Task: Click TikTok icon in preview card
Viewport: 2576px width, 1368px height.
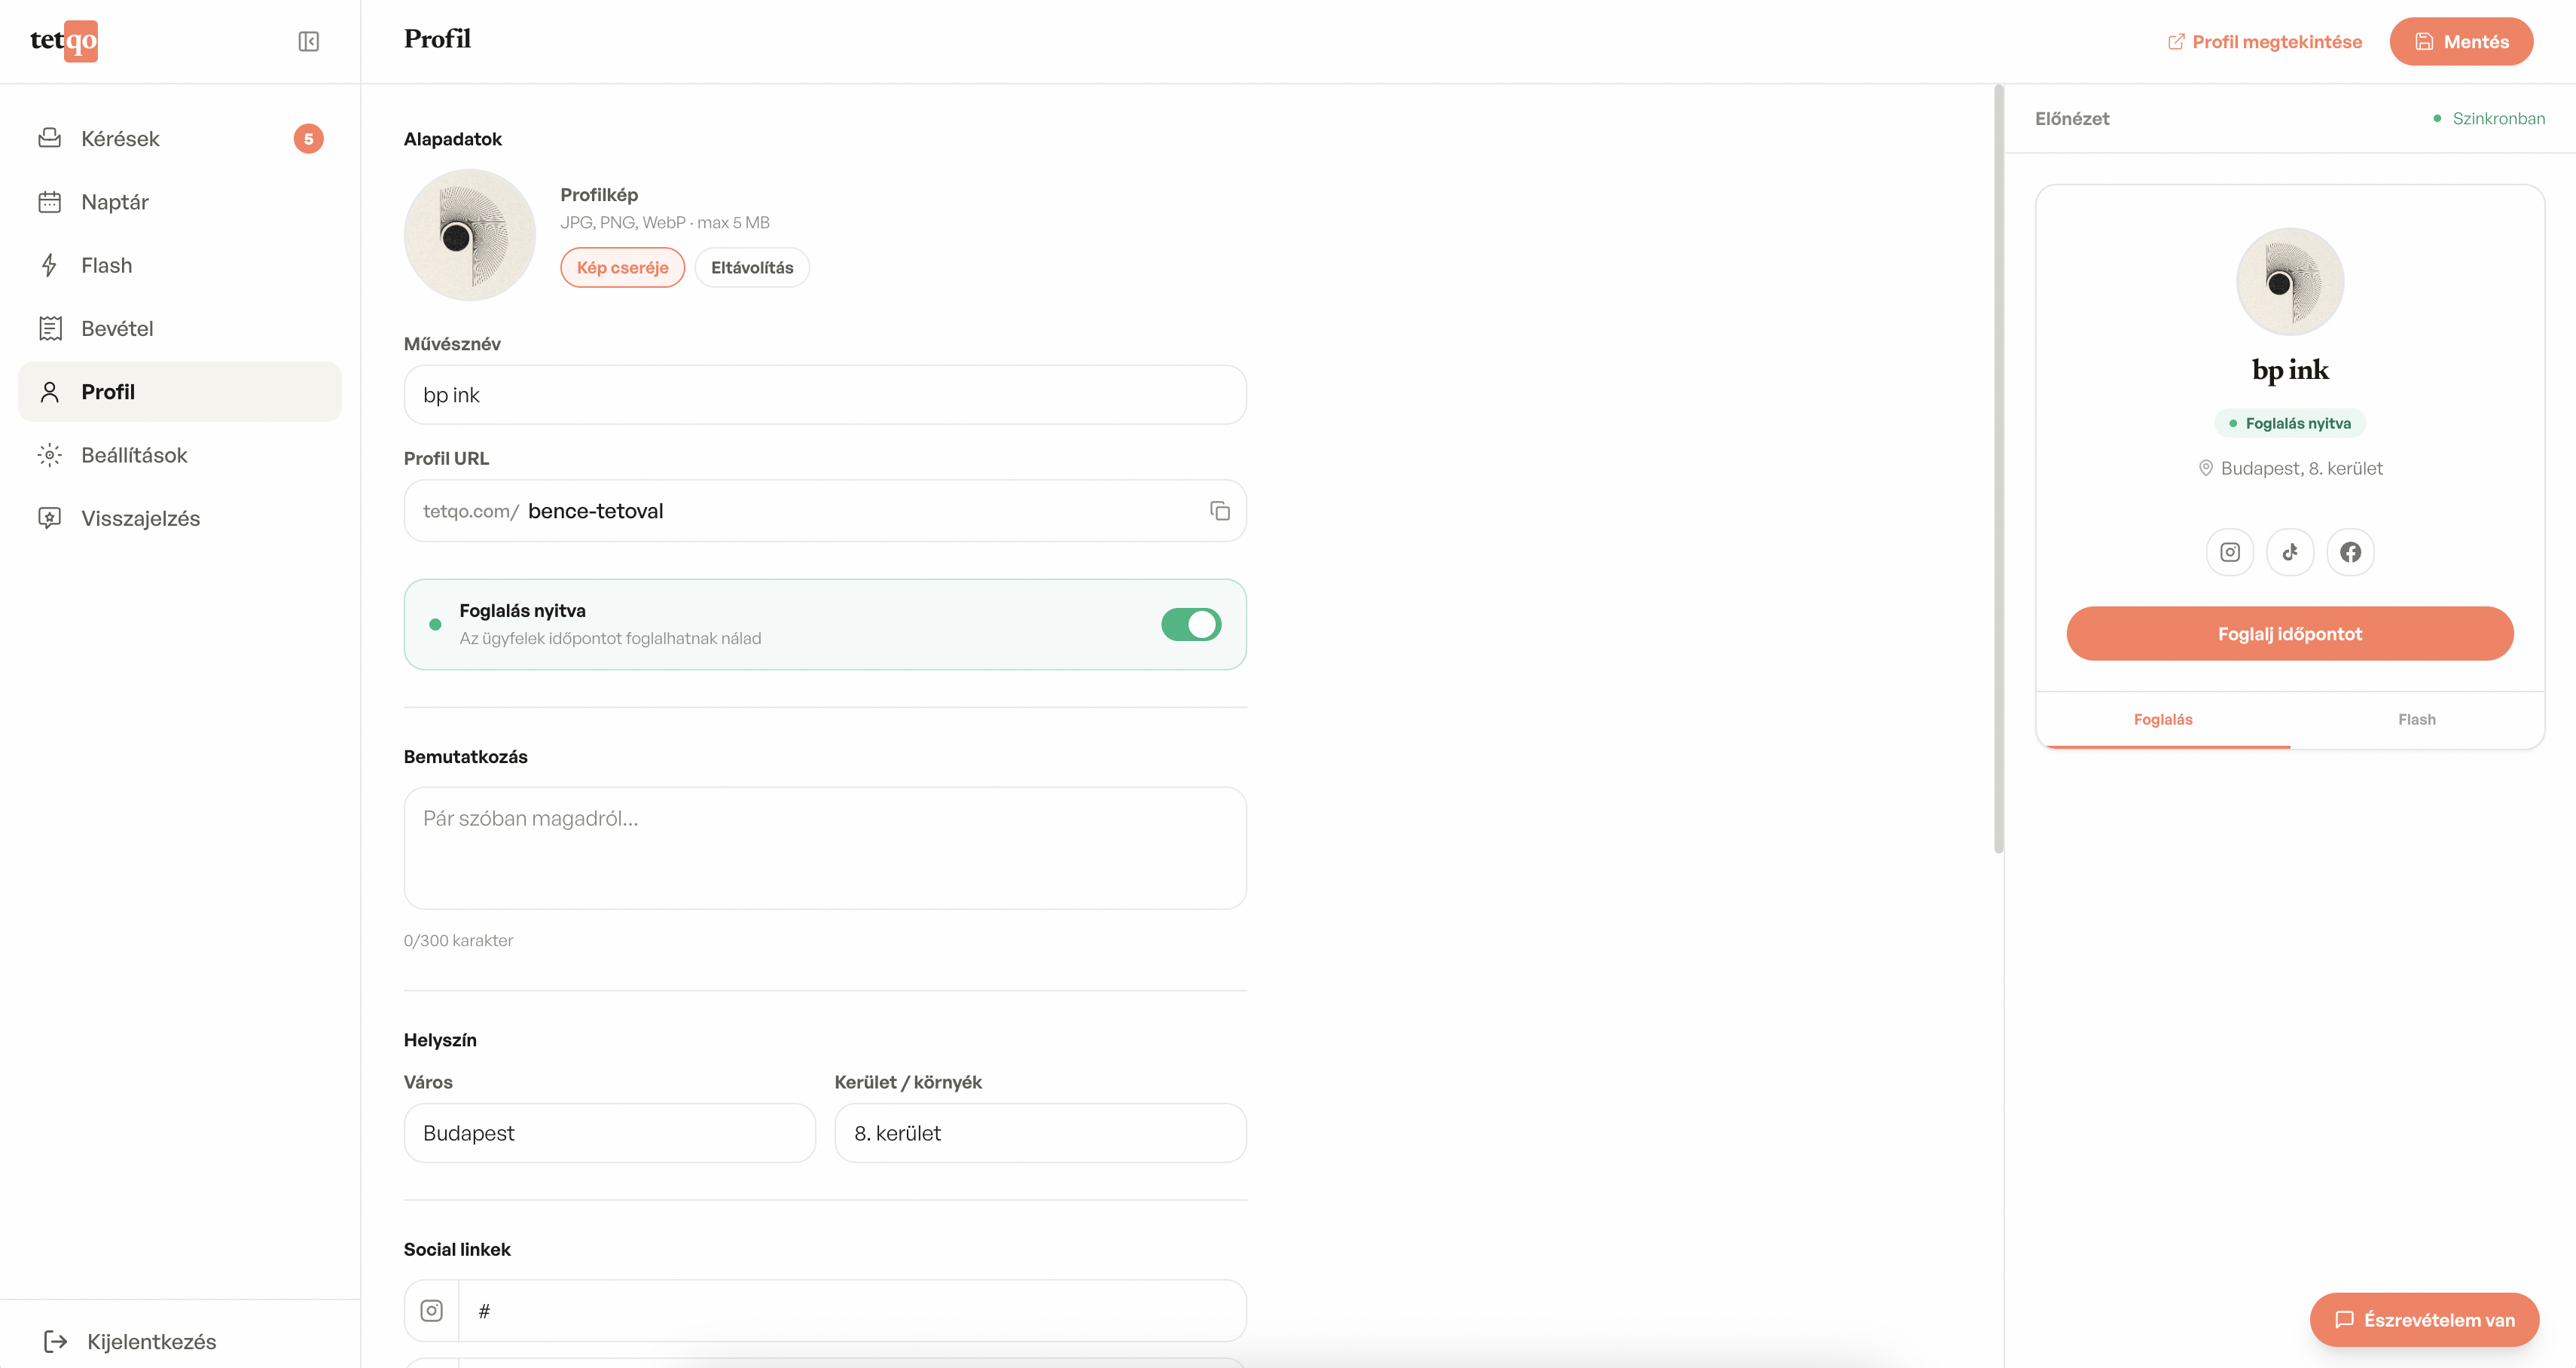Action: pos(2290,552)
